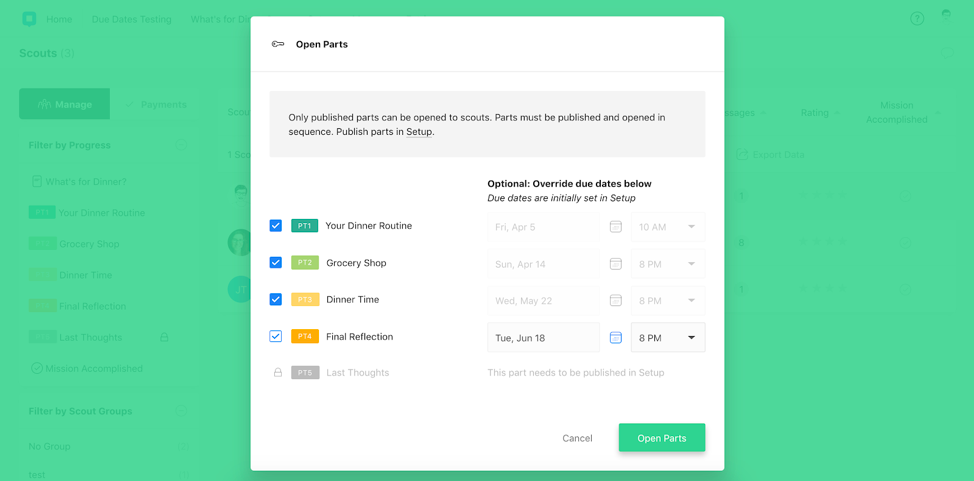This screenshot has height=481, width=974.
Task: Open calendar picker for Dinner Time
Action: (x=616, y=301)
